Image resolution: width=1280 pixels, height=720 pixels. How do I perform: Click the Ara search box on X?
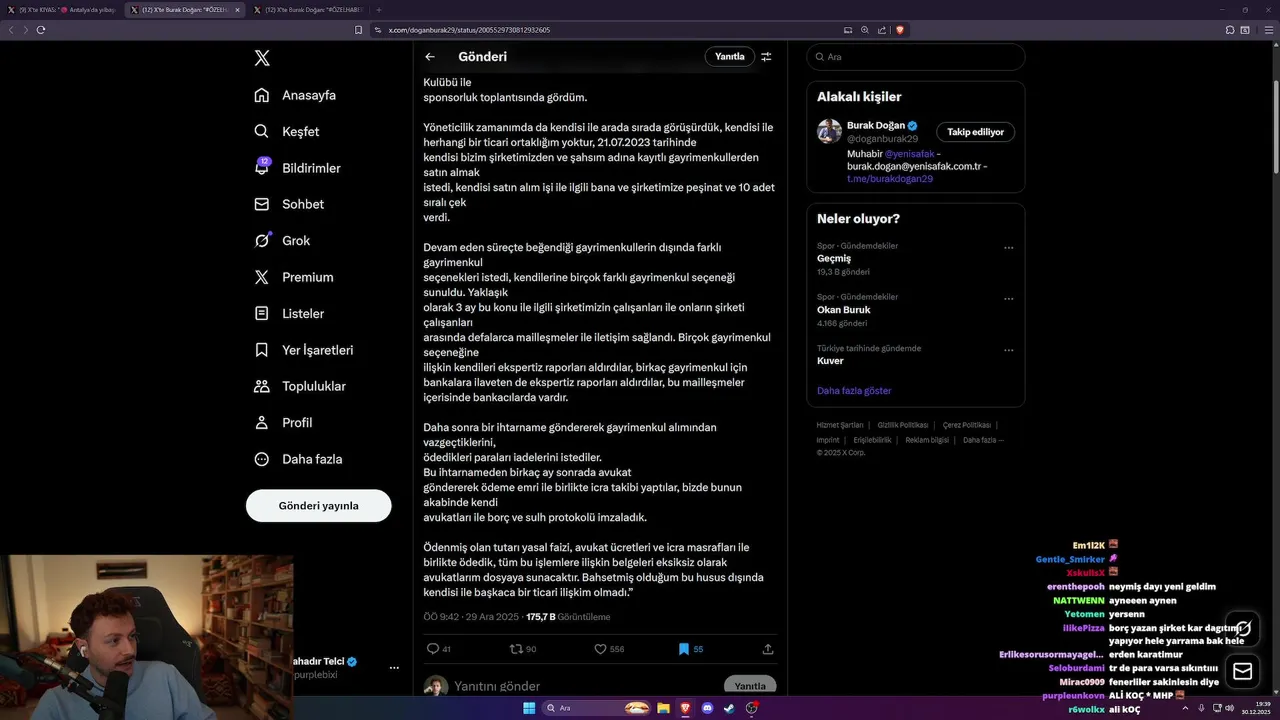coord(916,57)
